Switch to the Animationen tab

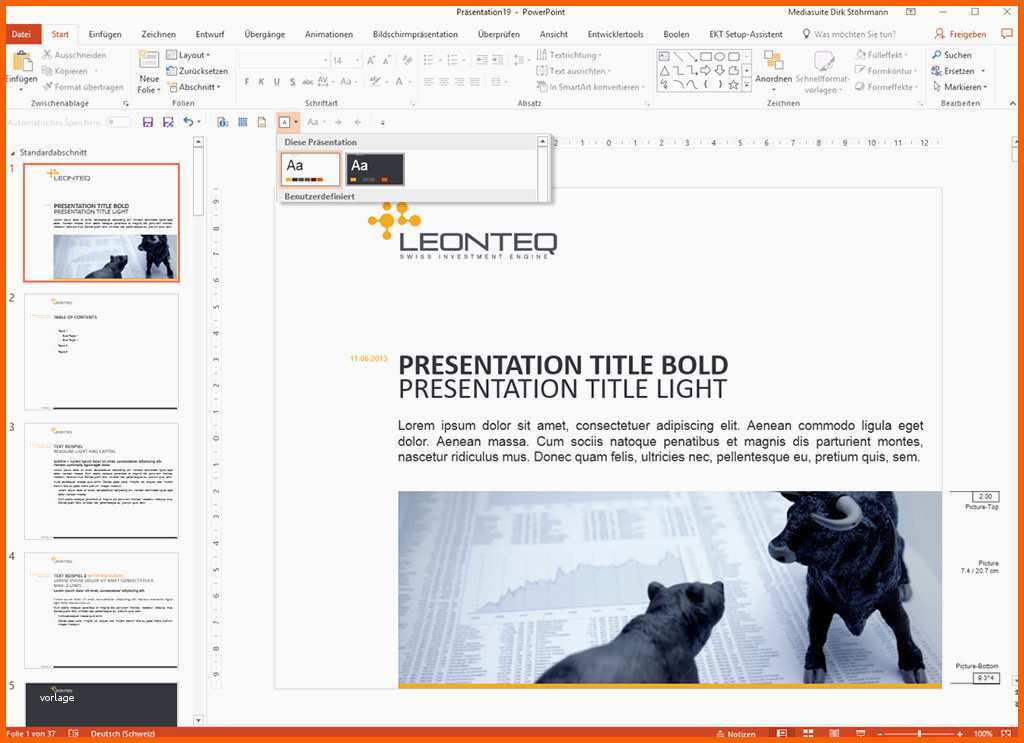click(x=328, y=34)
